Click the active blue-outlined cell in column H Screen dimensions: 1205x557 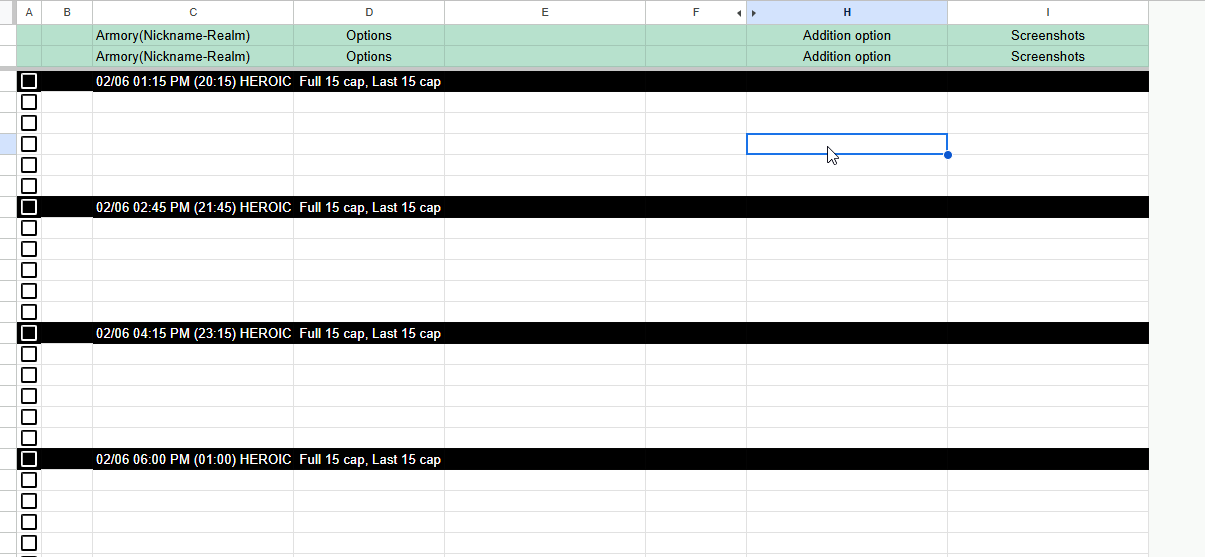pos(847,144)
